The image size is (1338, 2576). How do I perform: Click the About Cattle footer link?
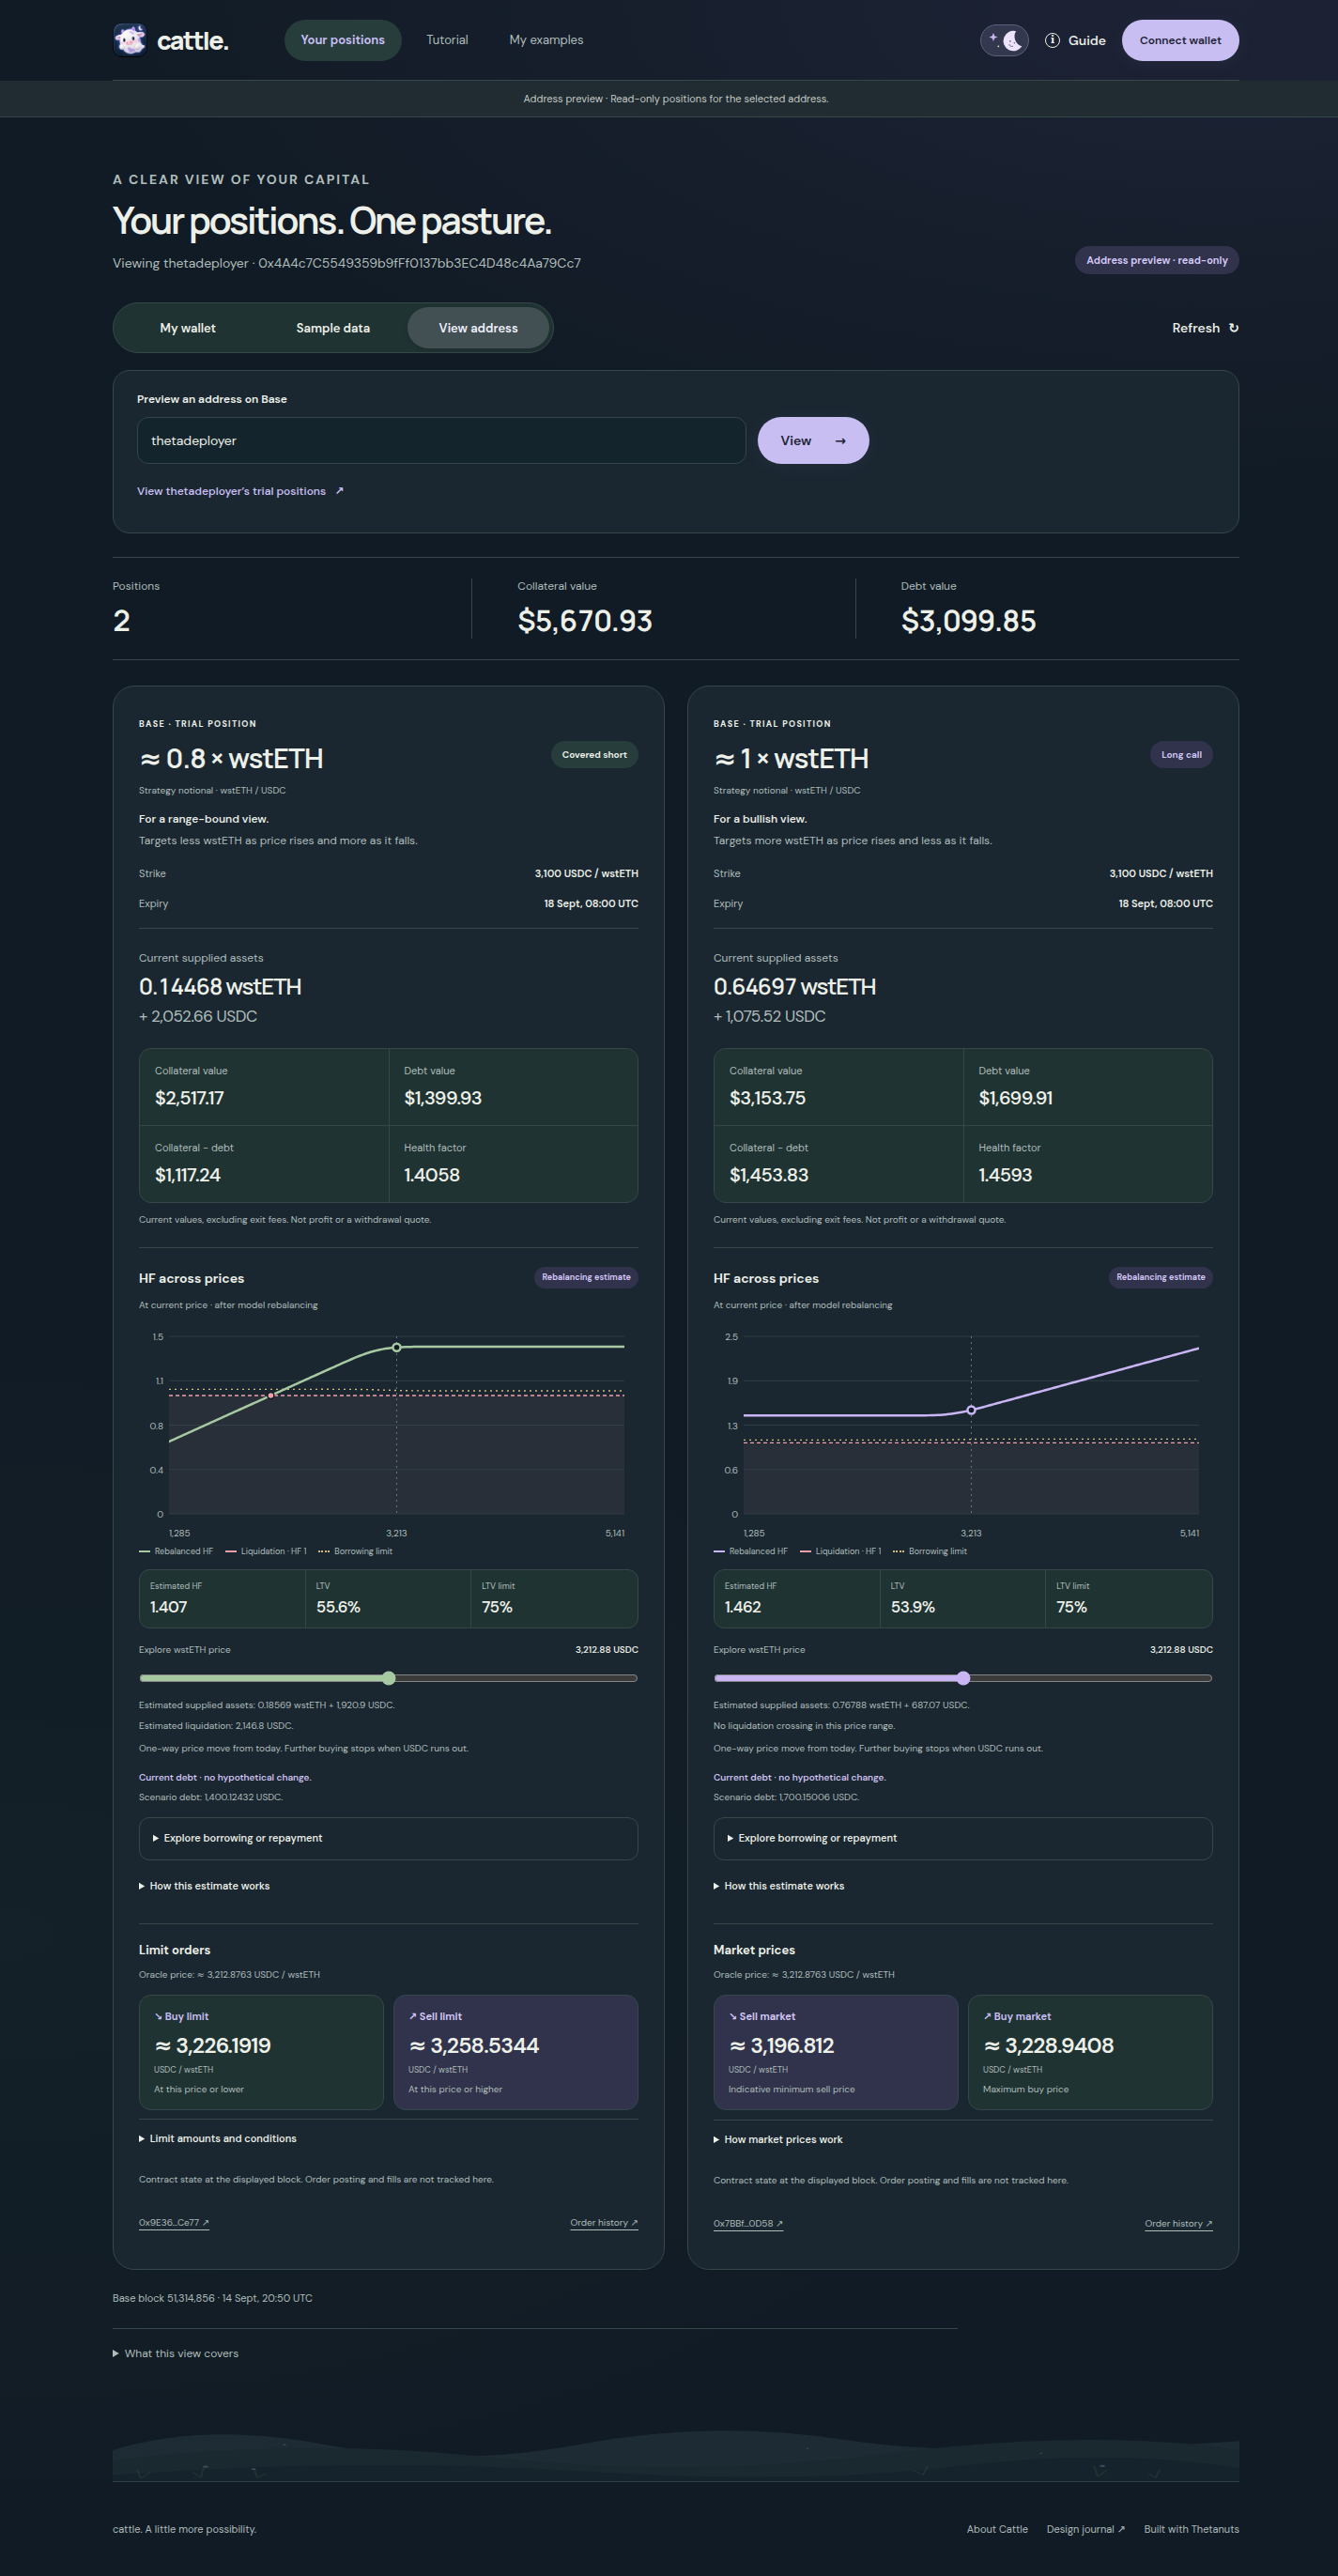[997, 2529]
